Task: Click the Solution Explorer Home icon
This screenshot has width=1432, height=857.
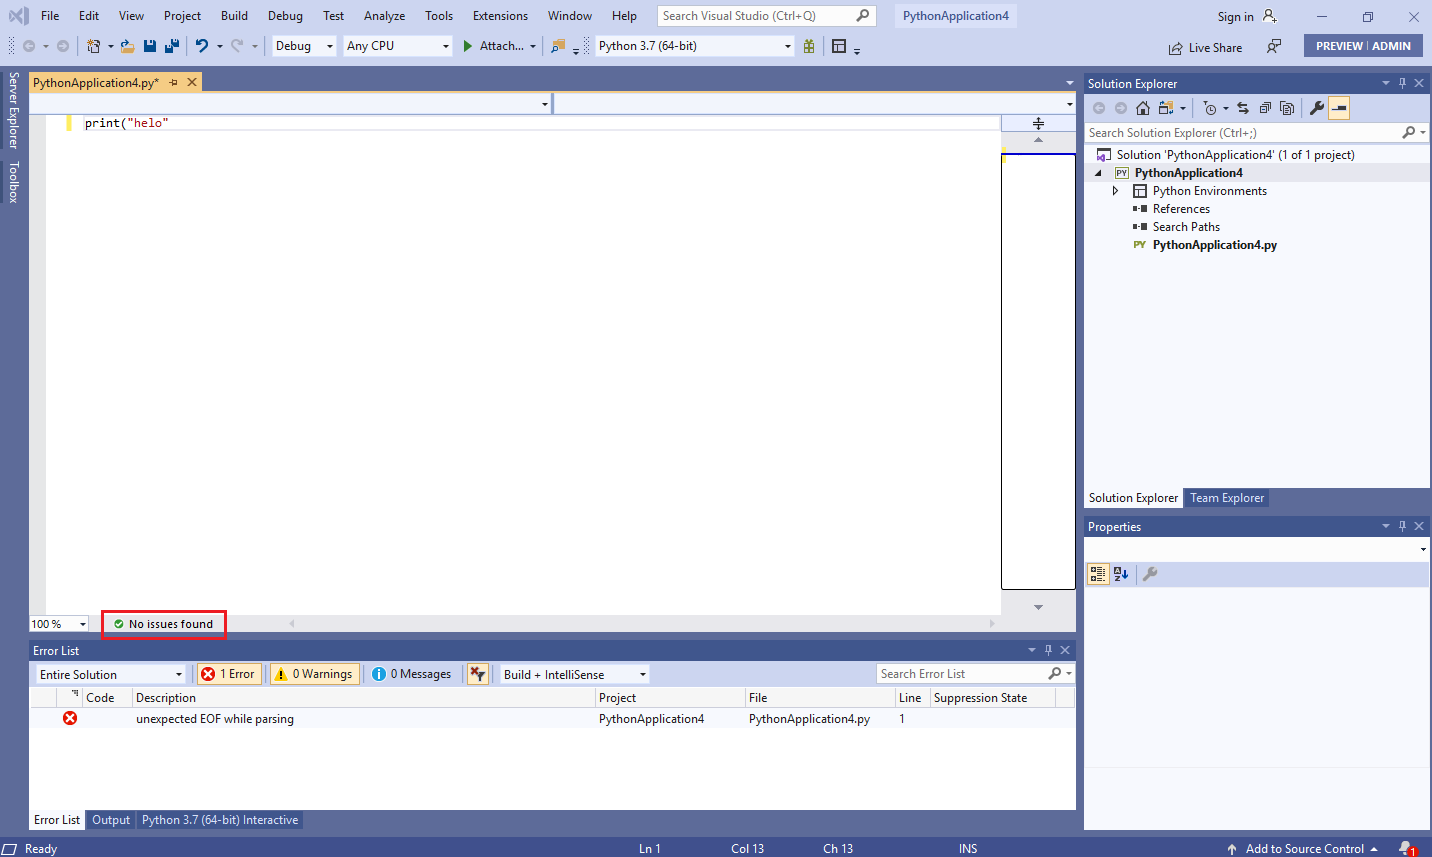Action: click(1143, 108)
